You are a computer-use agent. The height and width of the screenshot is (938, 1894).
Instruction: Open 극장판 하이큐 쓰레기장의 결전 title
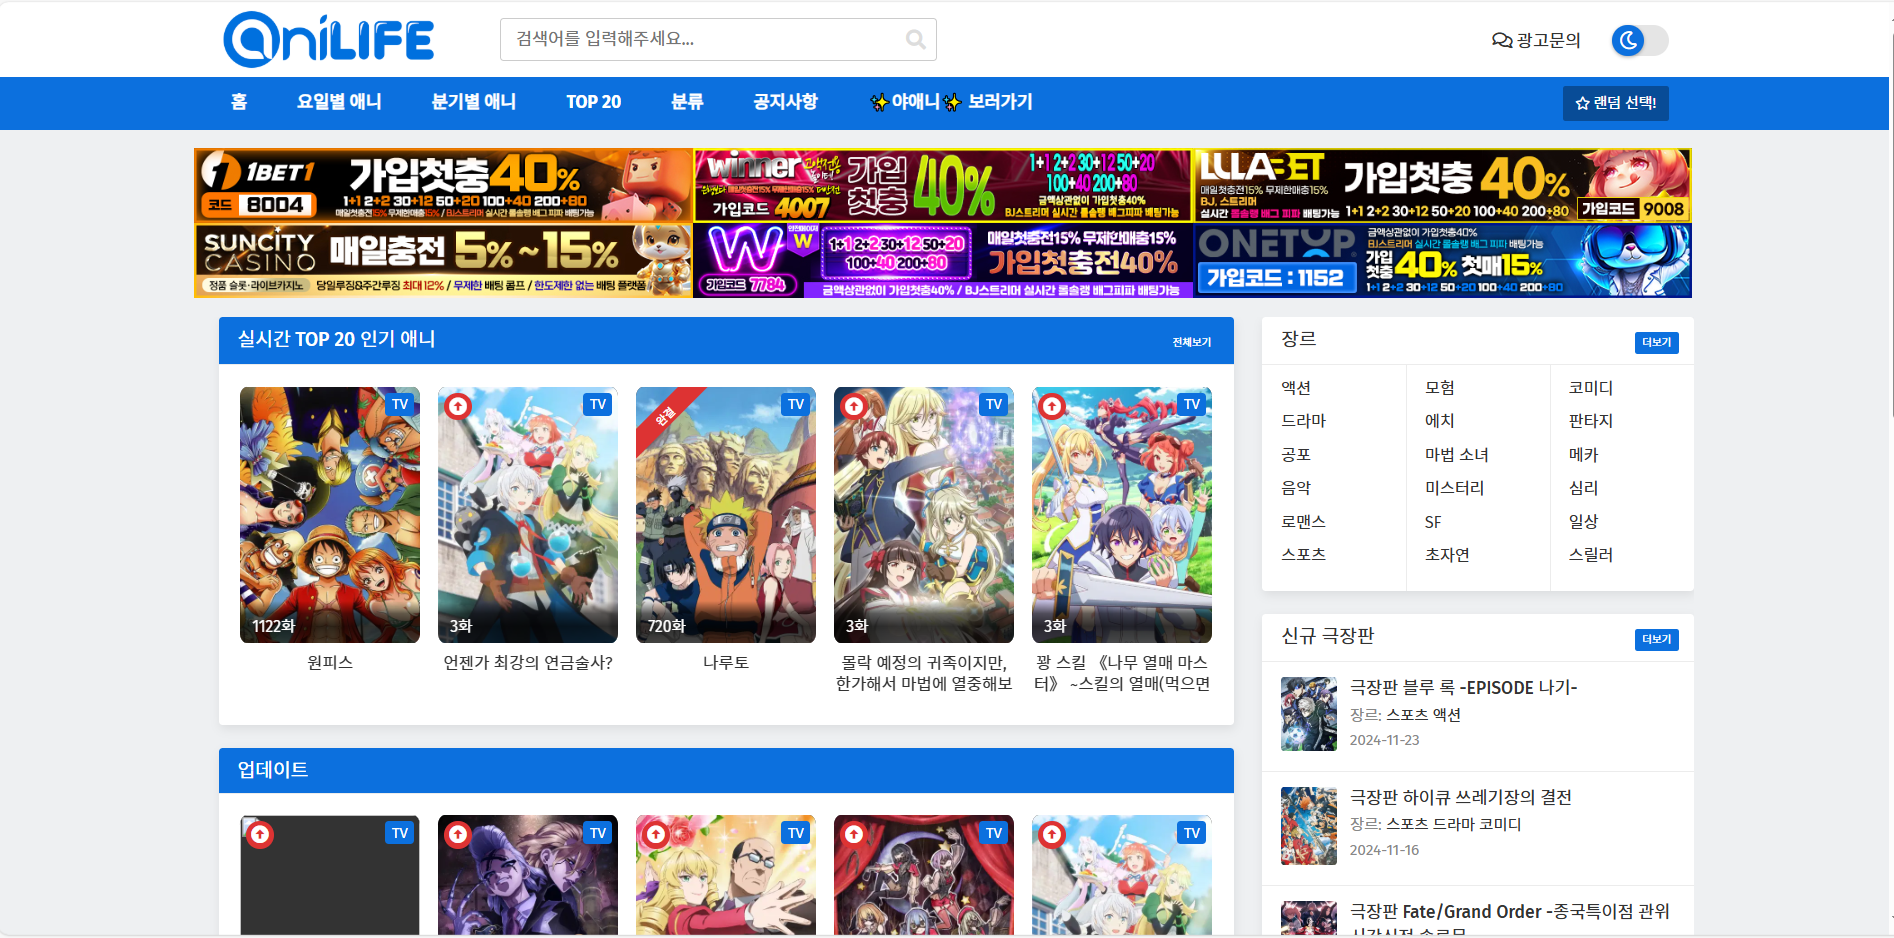point(1461,797)
